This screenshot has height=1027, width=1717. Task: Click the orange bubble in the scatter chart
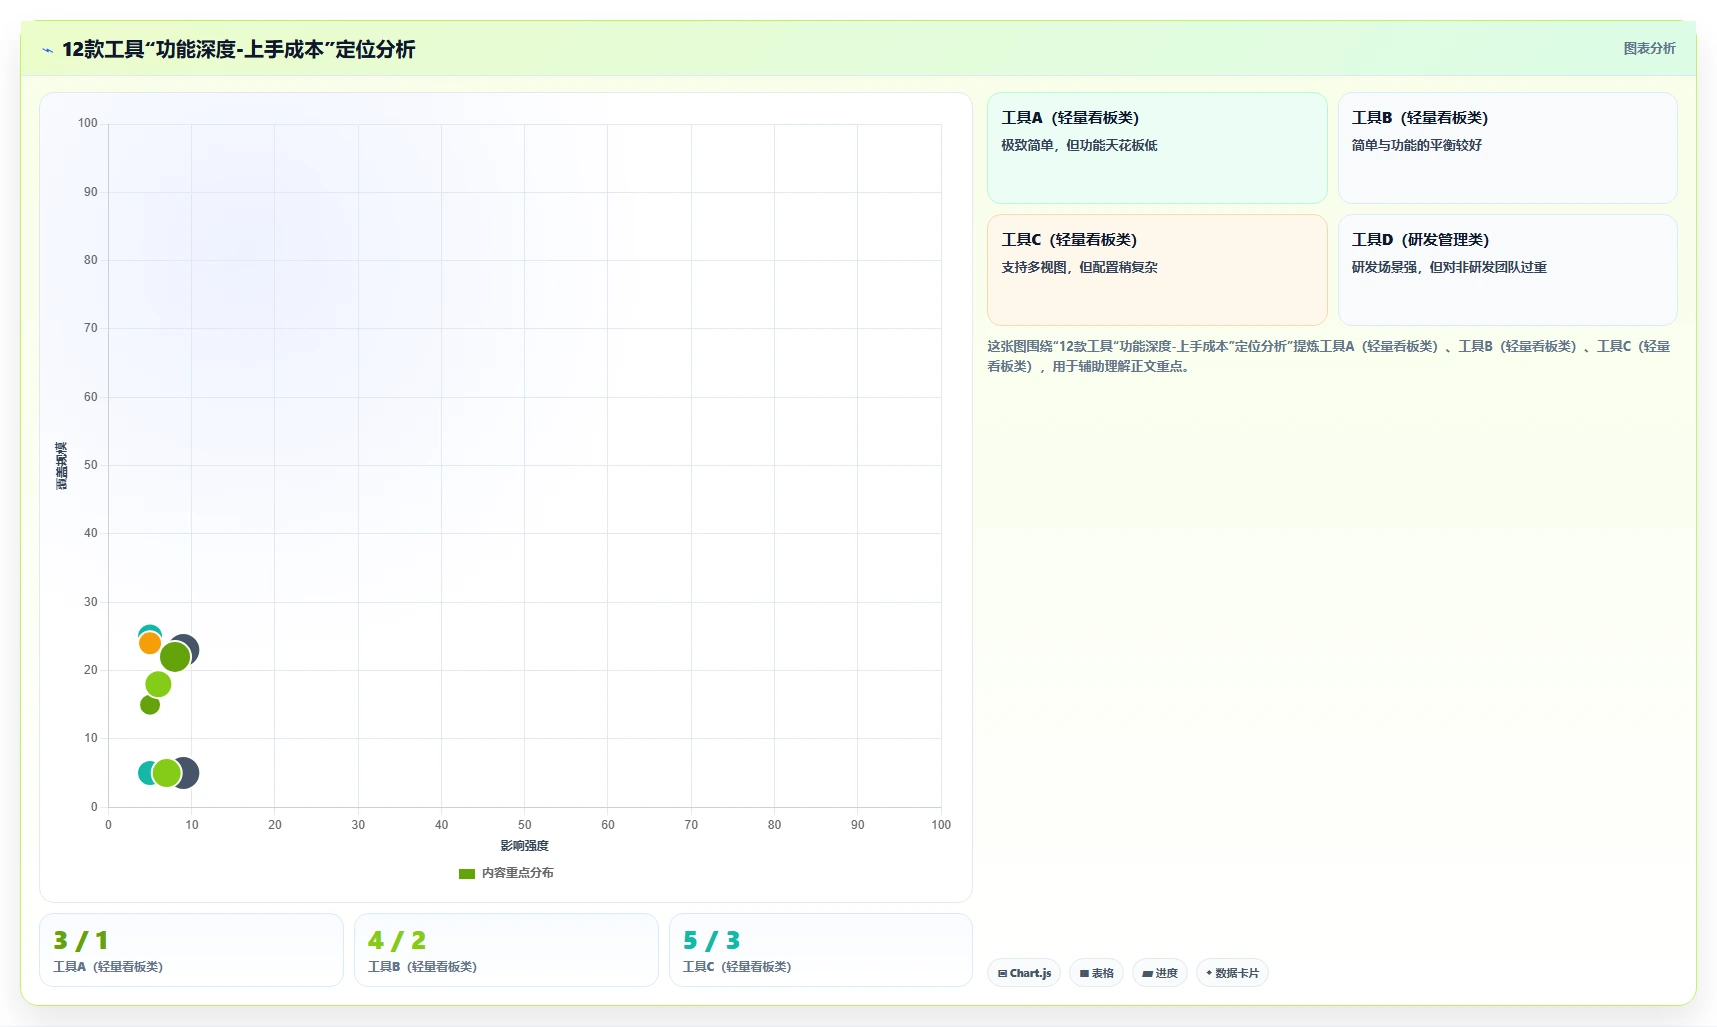150,643
